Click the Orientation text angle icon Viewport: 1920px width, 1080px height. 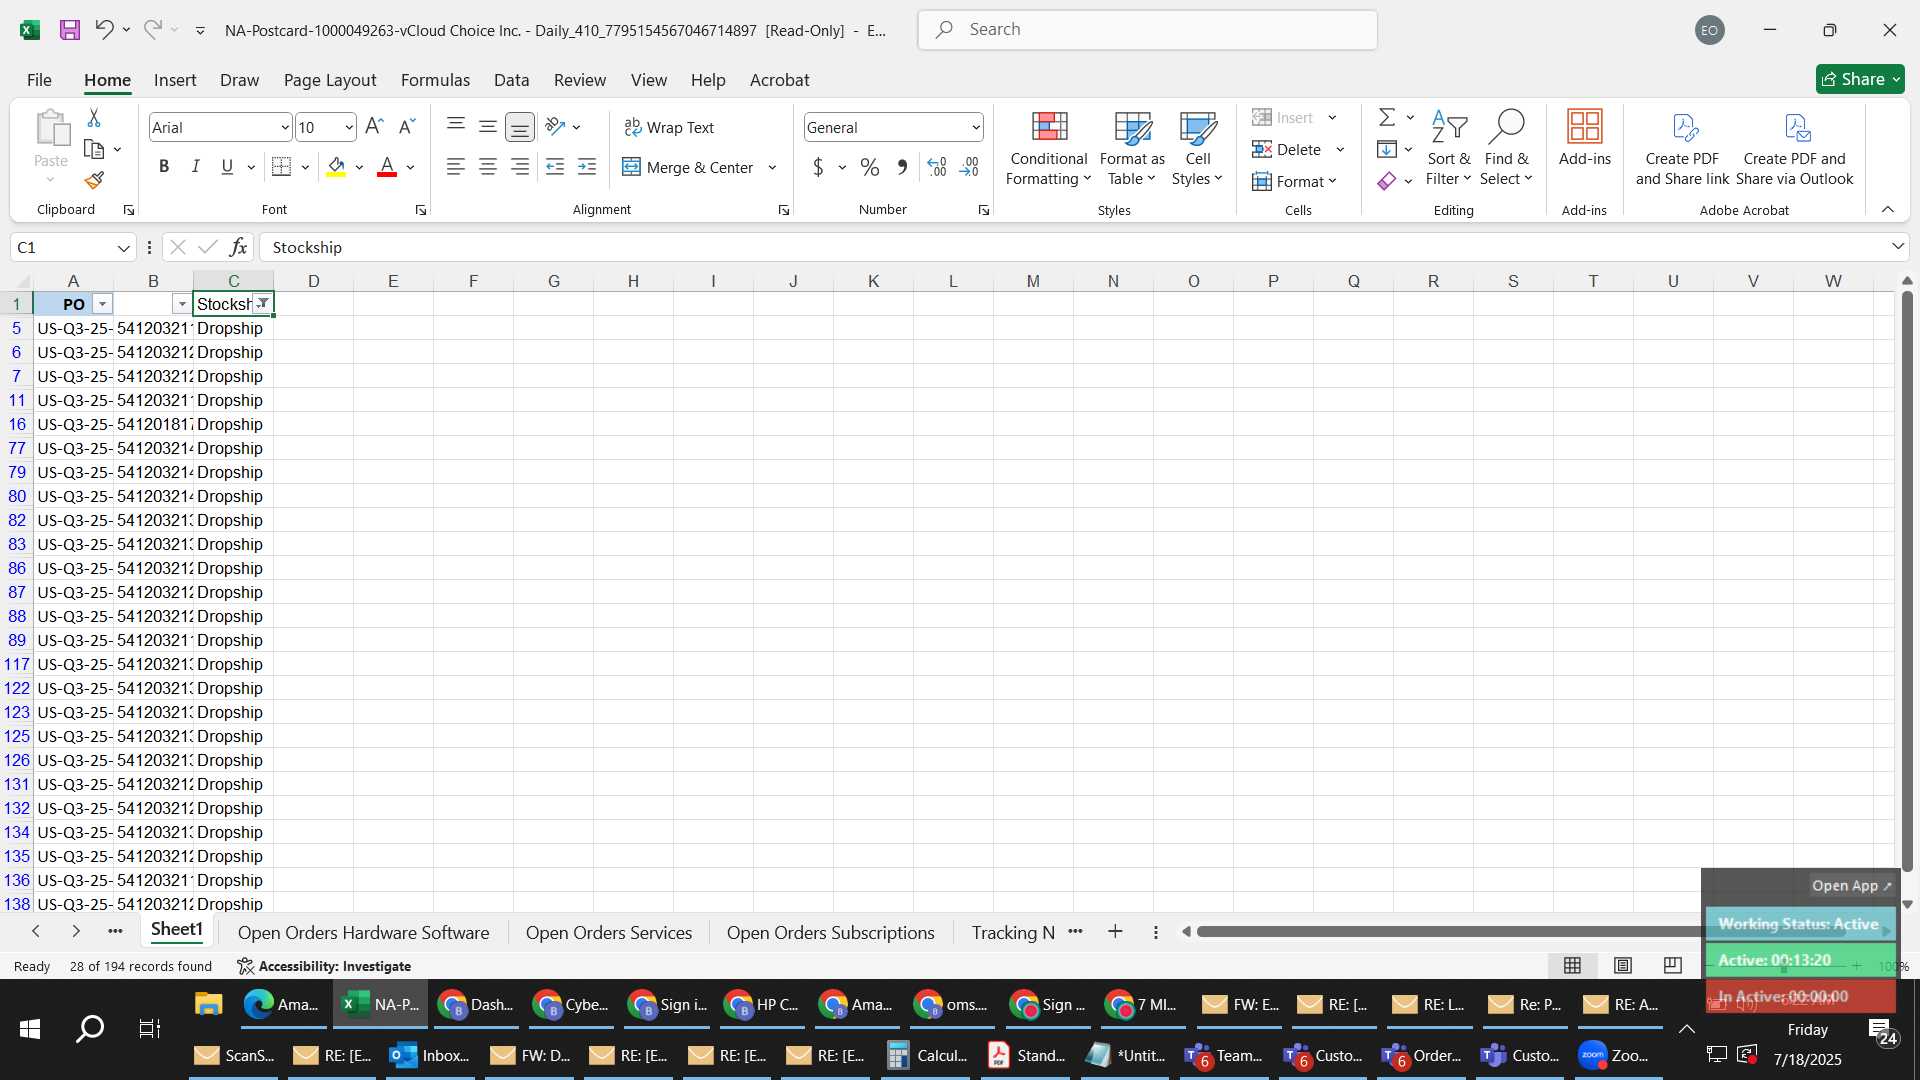click(555, 126)
